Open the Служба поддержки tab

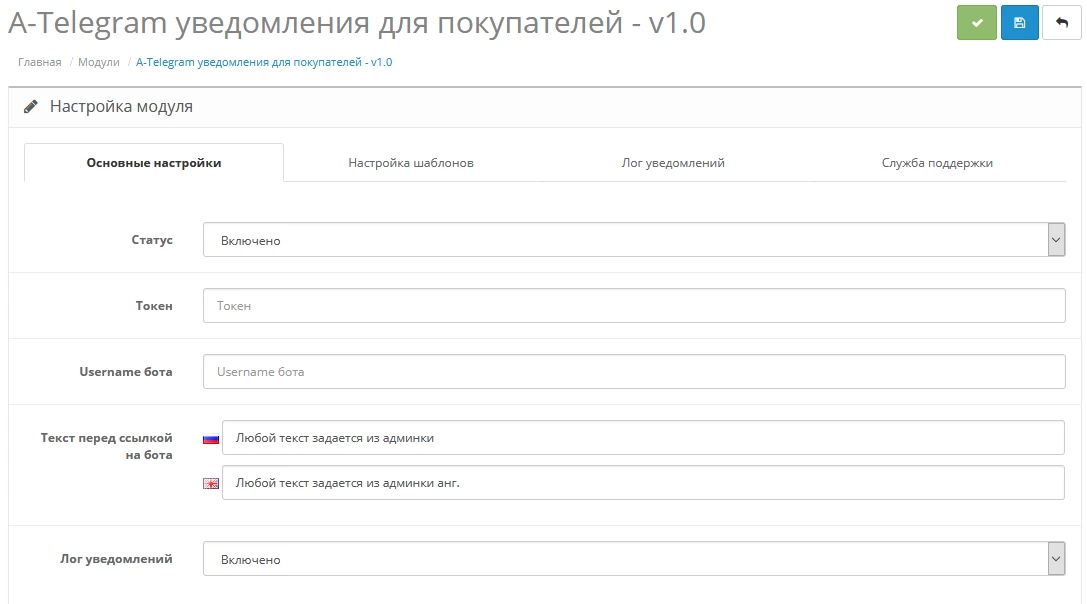(x=937, y=163)
